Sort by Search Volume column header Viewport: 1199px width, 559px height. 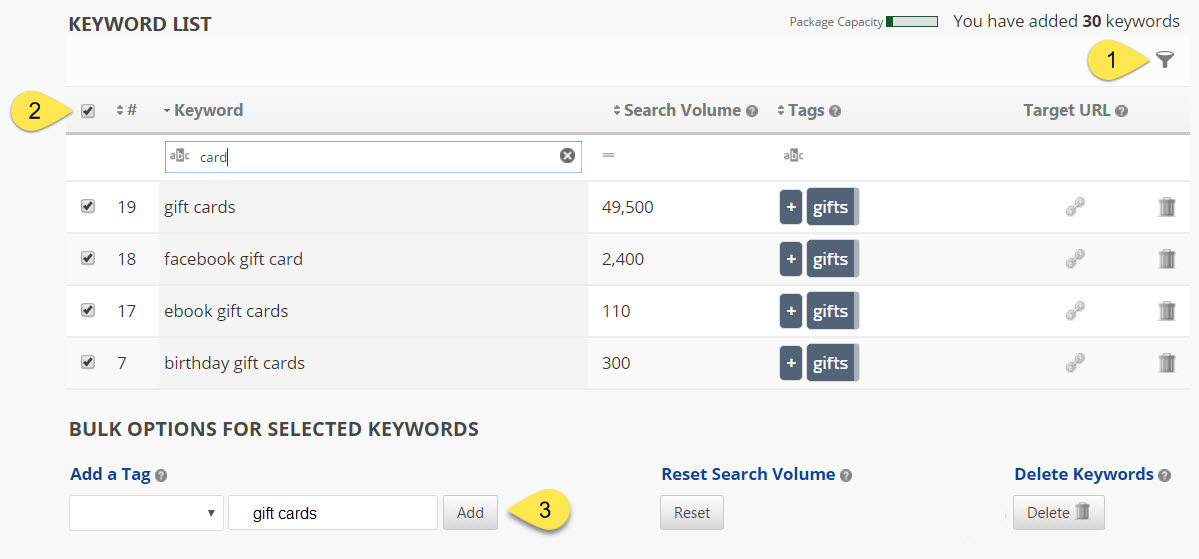[x=681, y=110]
